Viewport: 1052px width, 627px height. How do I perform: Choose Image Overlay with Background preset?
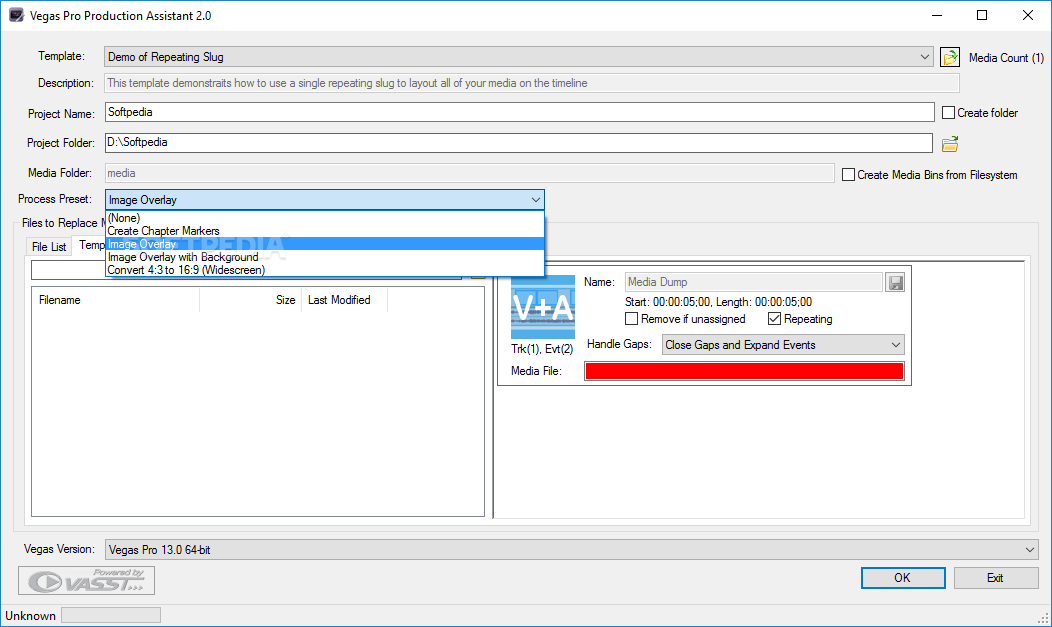325,257
